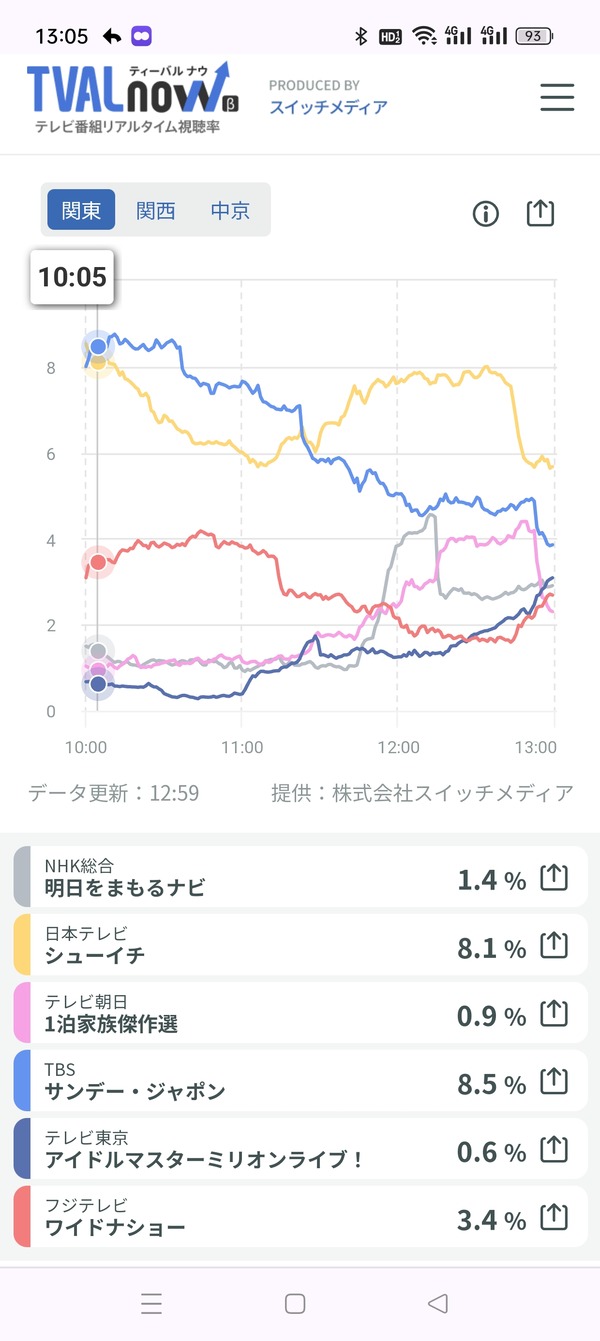Image resolution: width=600 pixels, height=1341 pixels.
Task: Share the NHK総合 program rating
Action: pyautogui.click(x=554, y=878)
